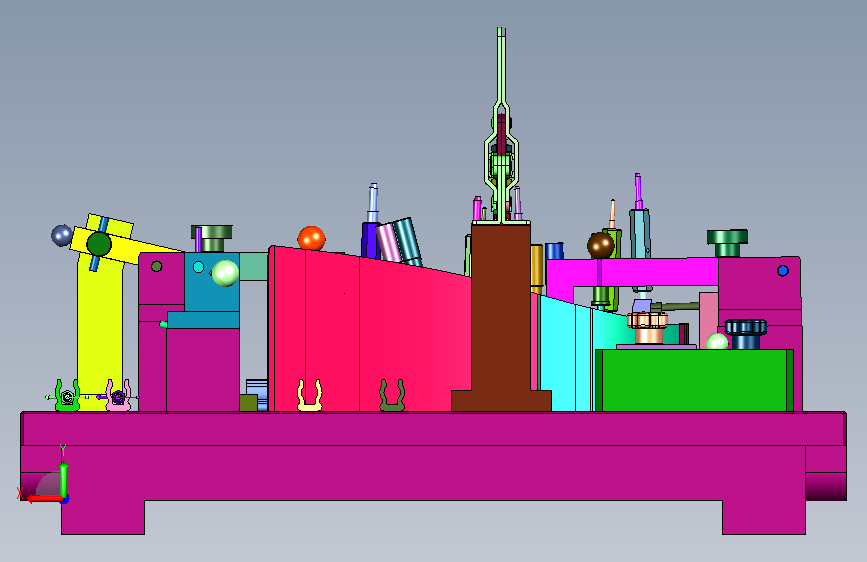Image resolution: width=867 pixels, height=562 pixels.
Task: Select the pale green ball beside the dark blue knob
Action: 717,342
